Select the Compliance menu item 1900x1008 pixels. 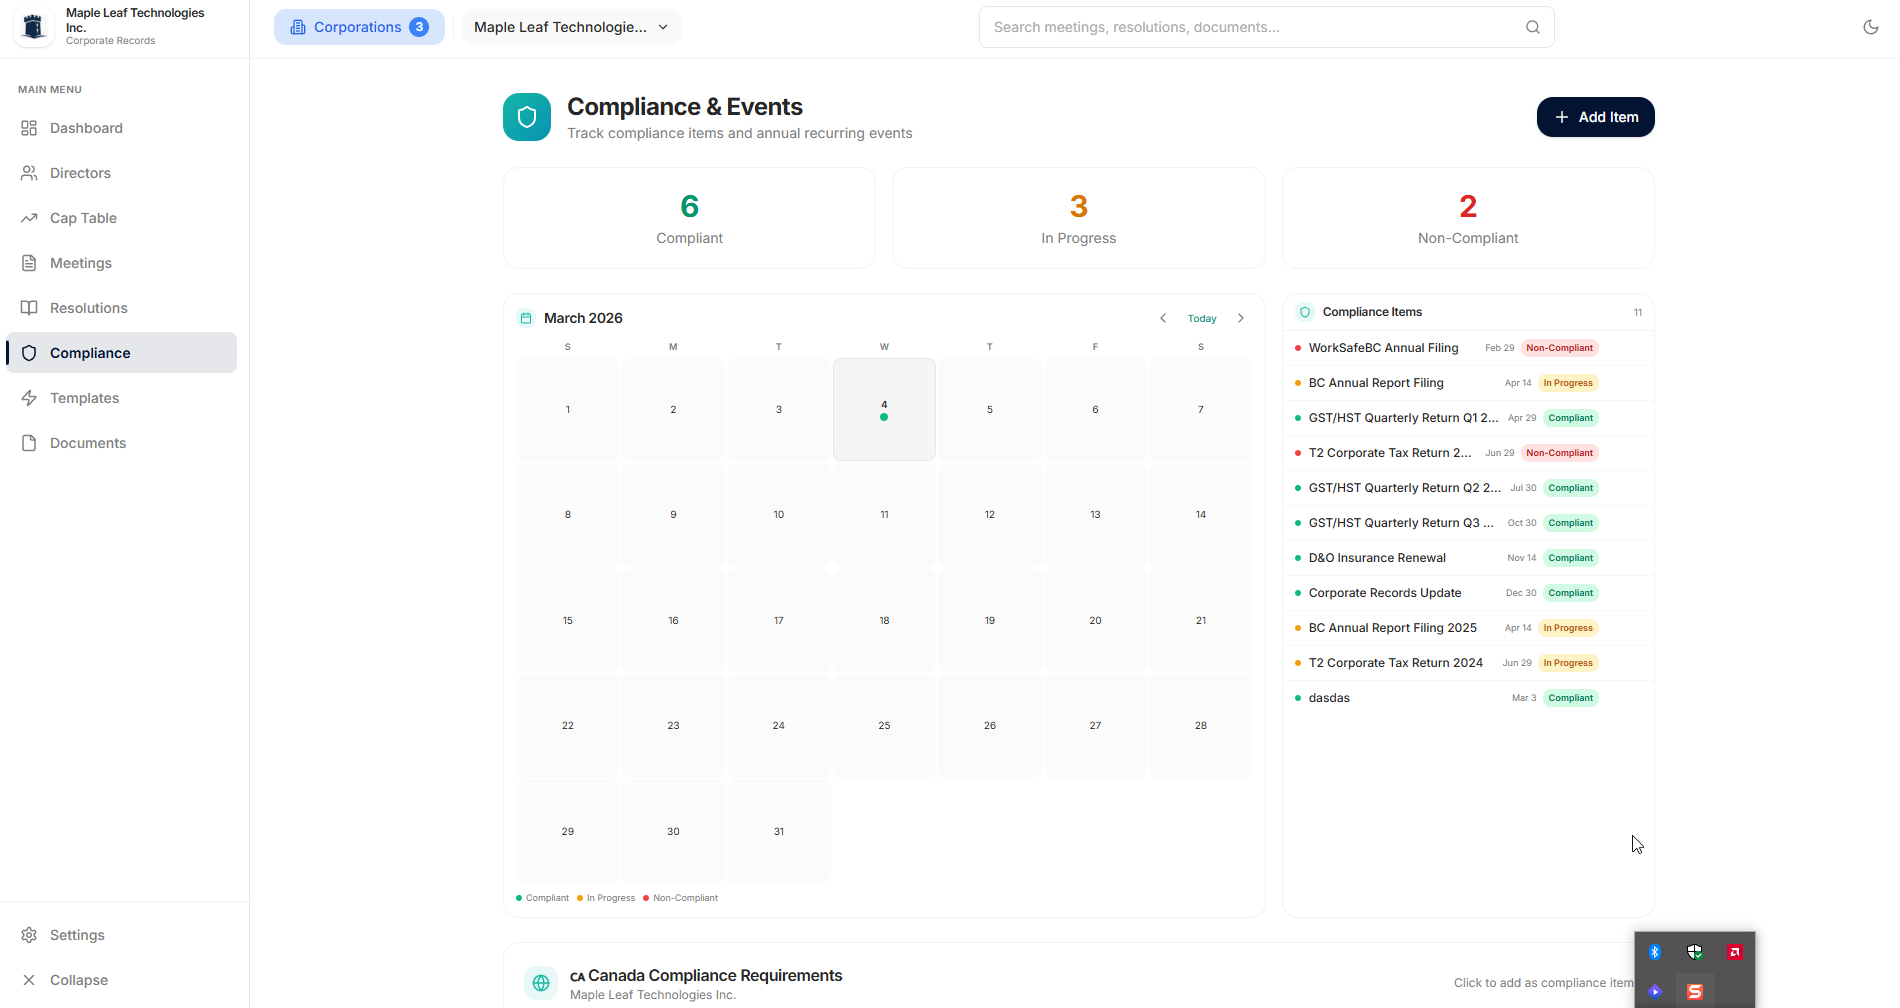pyautogui.click(x=121, y=353)
